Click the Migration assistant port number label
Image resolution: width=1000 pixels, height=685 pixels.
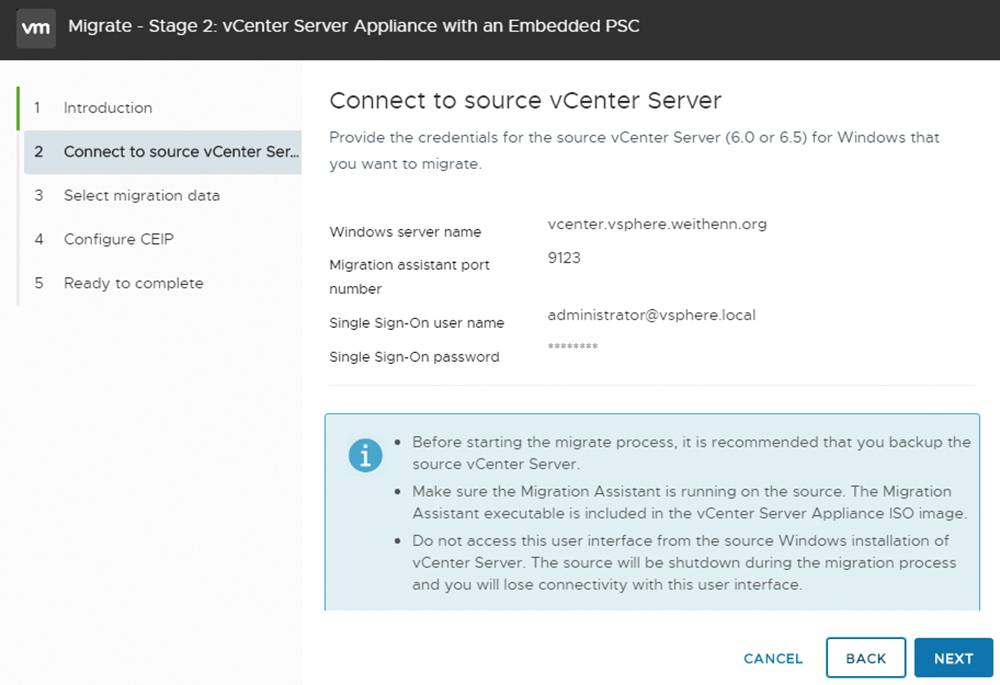[x=409, y=277]
